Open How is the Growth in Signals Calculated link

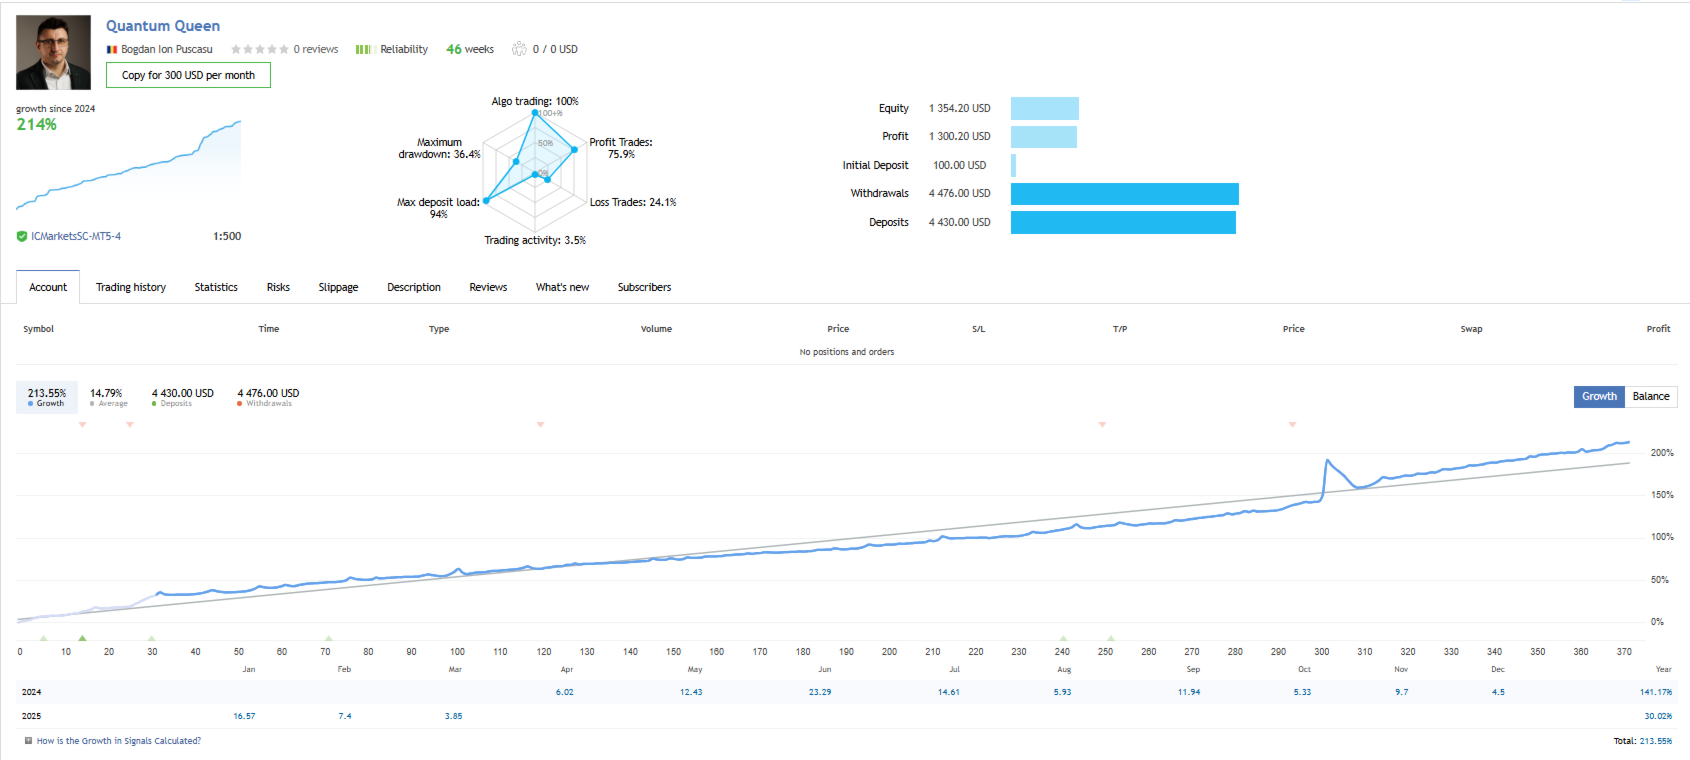click(119, 741)
